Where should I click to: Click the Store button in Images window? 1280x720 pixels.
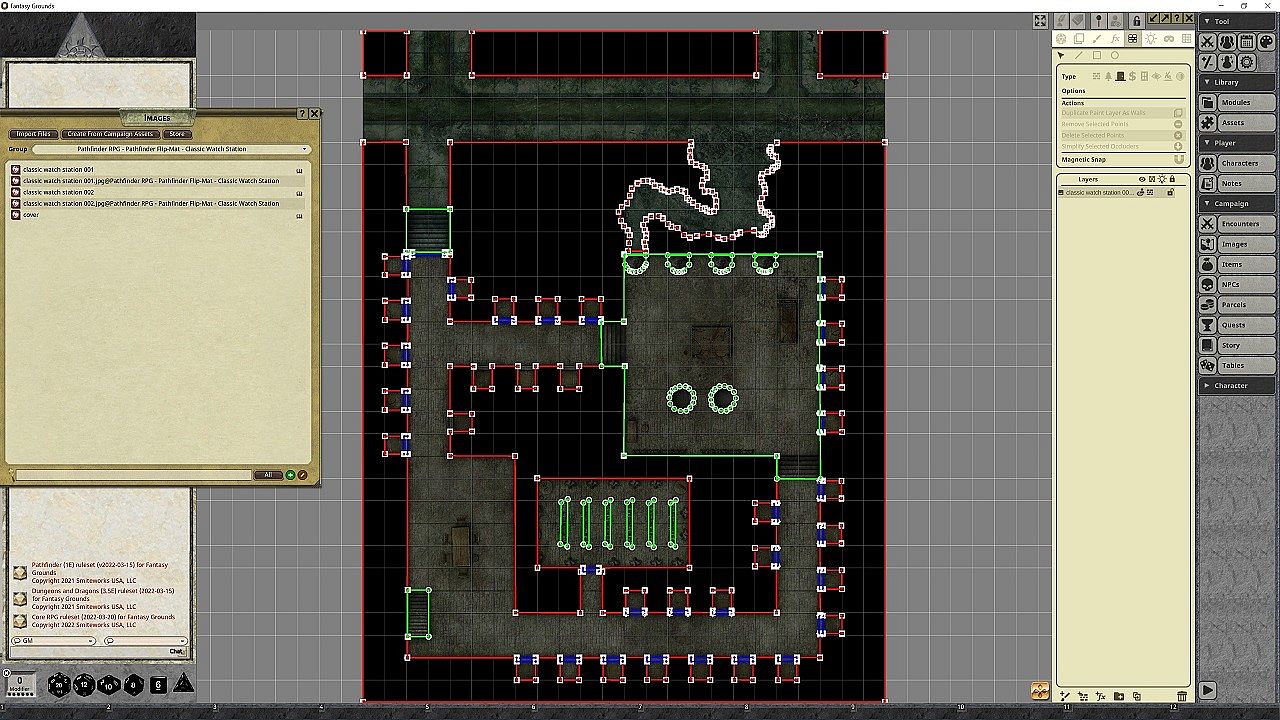177,134
